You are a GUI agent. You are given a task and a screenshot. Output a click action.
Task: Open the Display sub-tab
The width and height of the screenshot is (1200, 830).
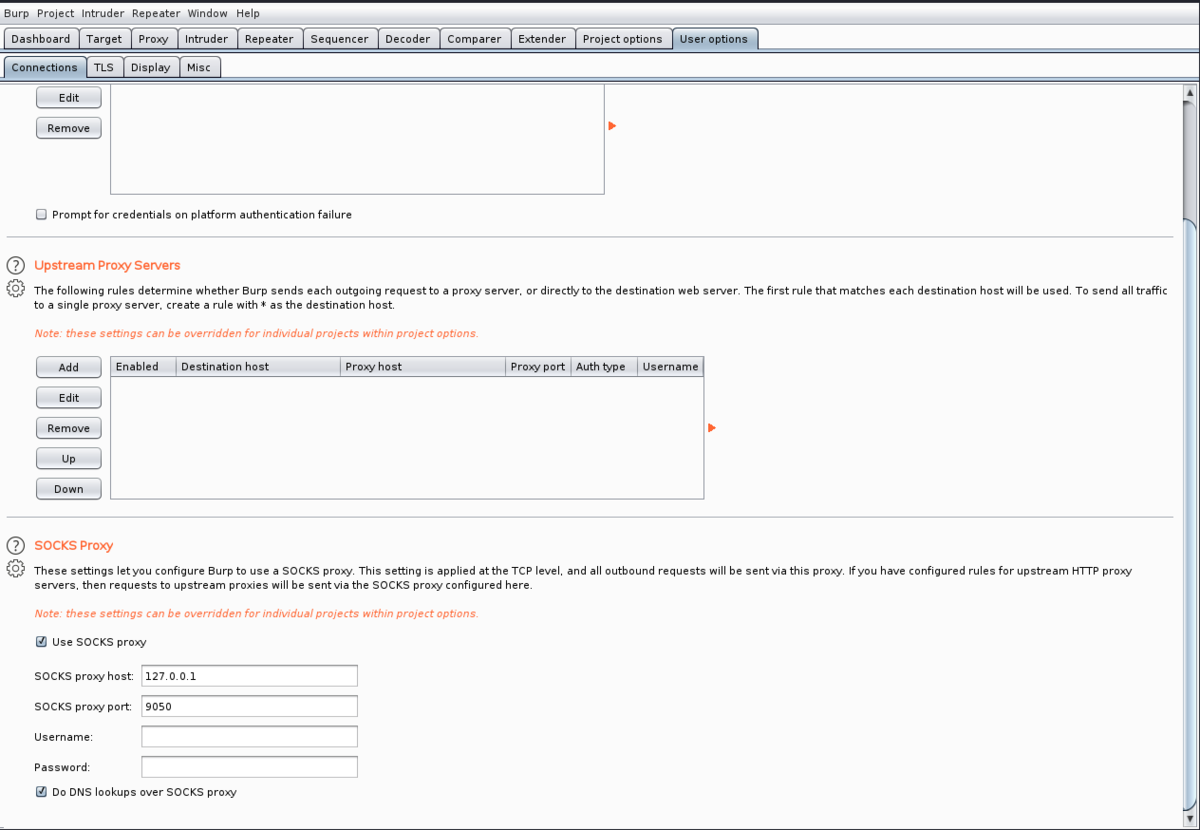(151, 67)
